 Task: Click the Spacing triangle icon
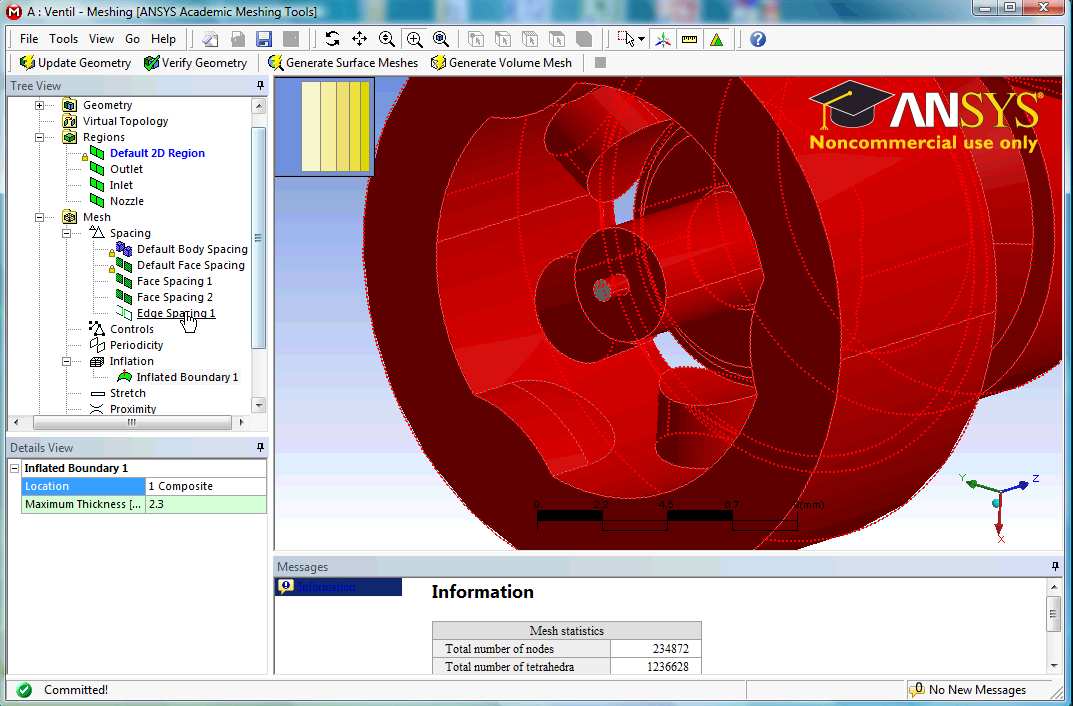96,233
